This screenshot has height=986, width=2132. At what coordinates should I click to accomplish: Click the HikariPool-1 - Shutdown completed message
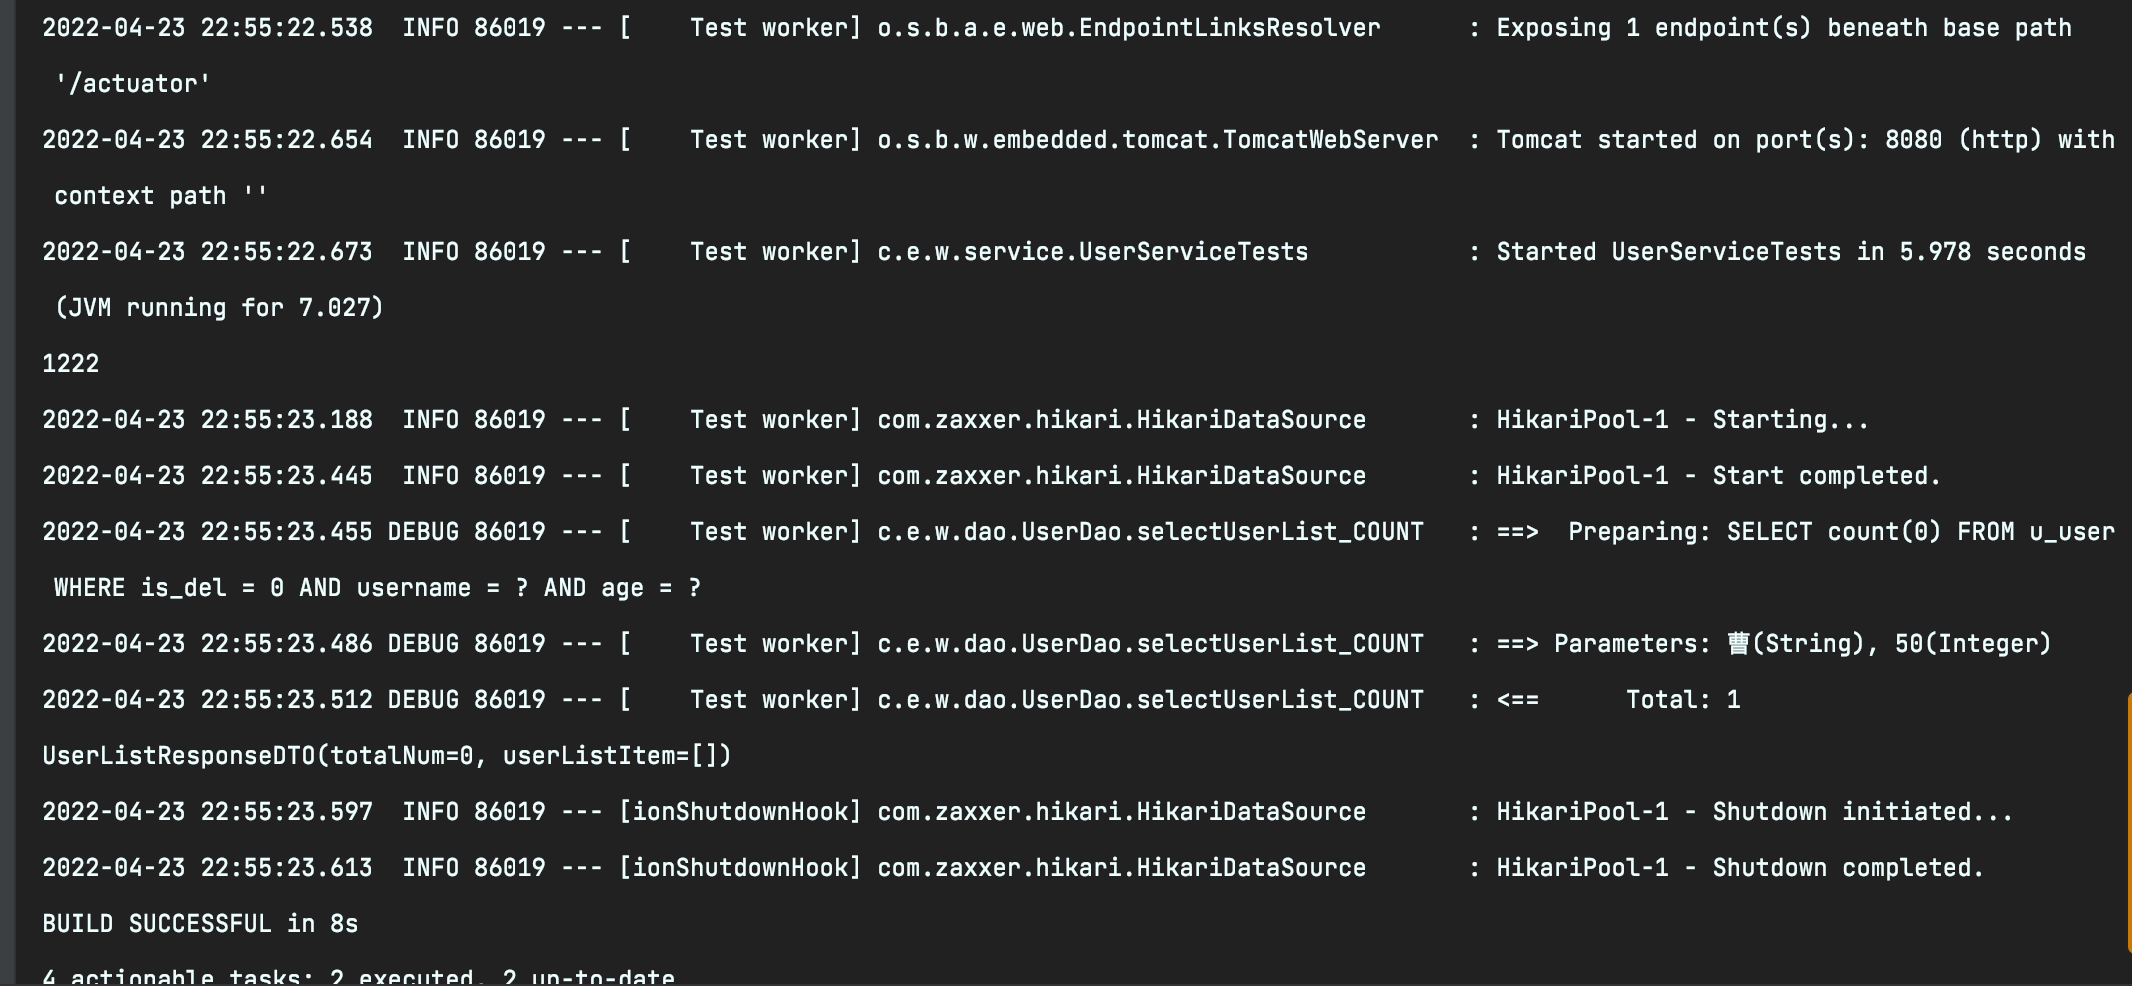coord(1740,867)
